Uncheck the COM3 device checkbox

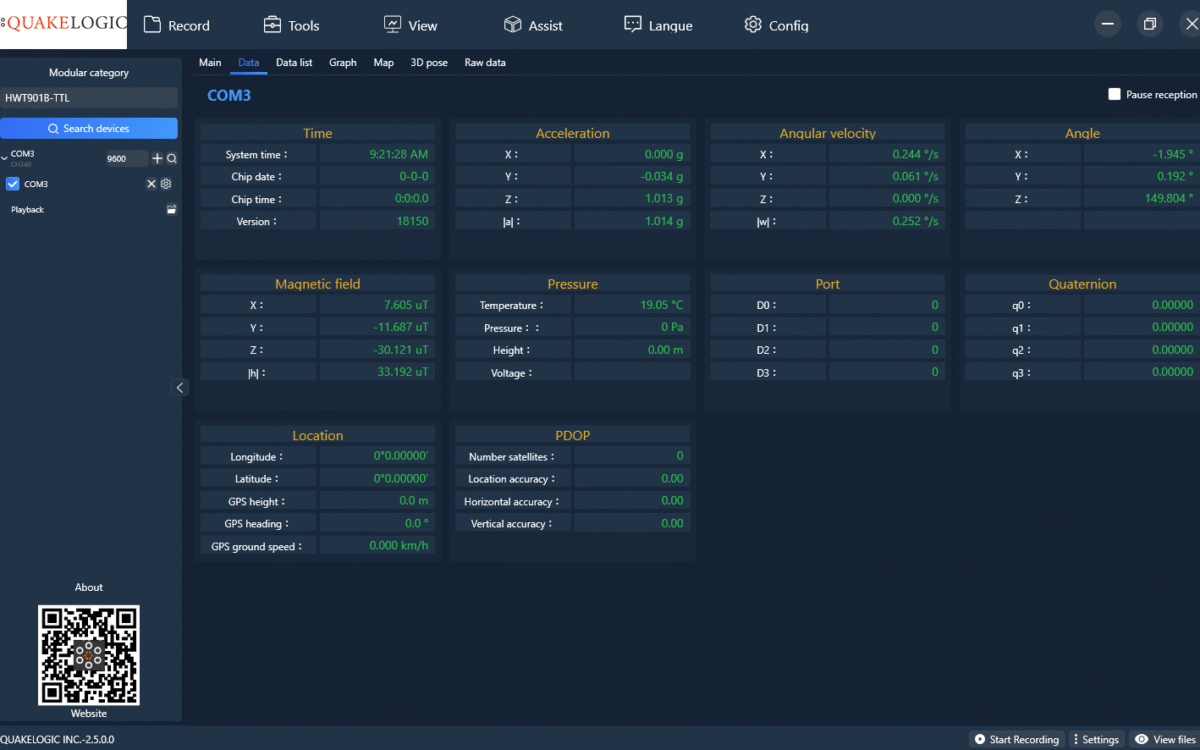[x=13, y=184]
